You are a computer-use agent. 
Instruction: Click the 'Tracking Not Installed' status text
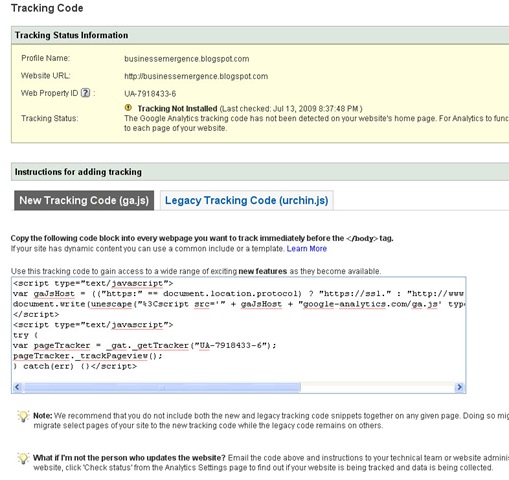177,109
